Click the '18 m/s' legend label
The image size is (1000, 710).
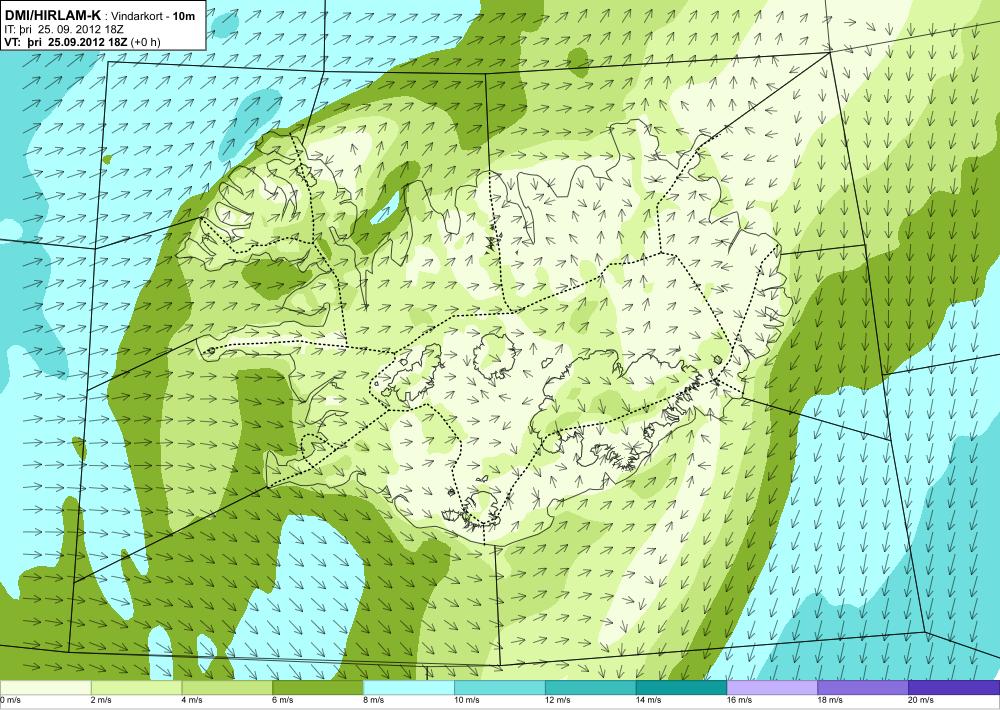tap(831, 700)
